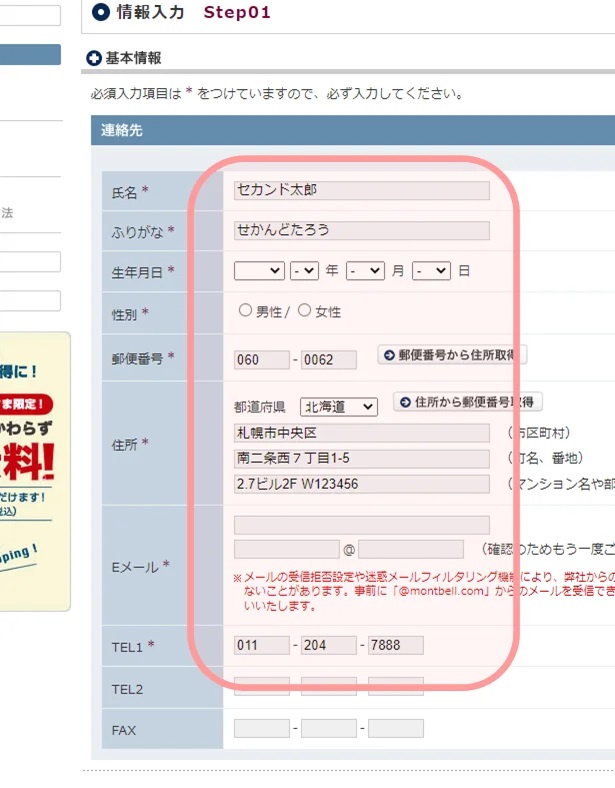Screen dimensions: 615x788
Task: Click the first Eメール input field
Action: (x=361, y=525)
